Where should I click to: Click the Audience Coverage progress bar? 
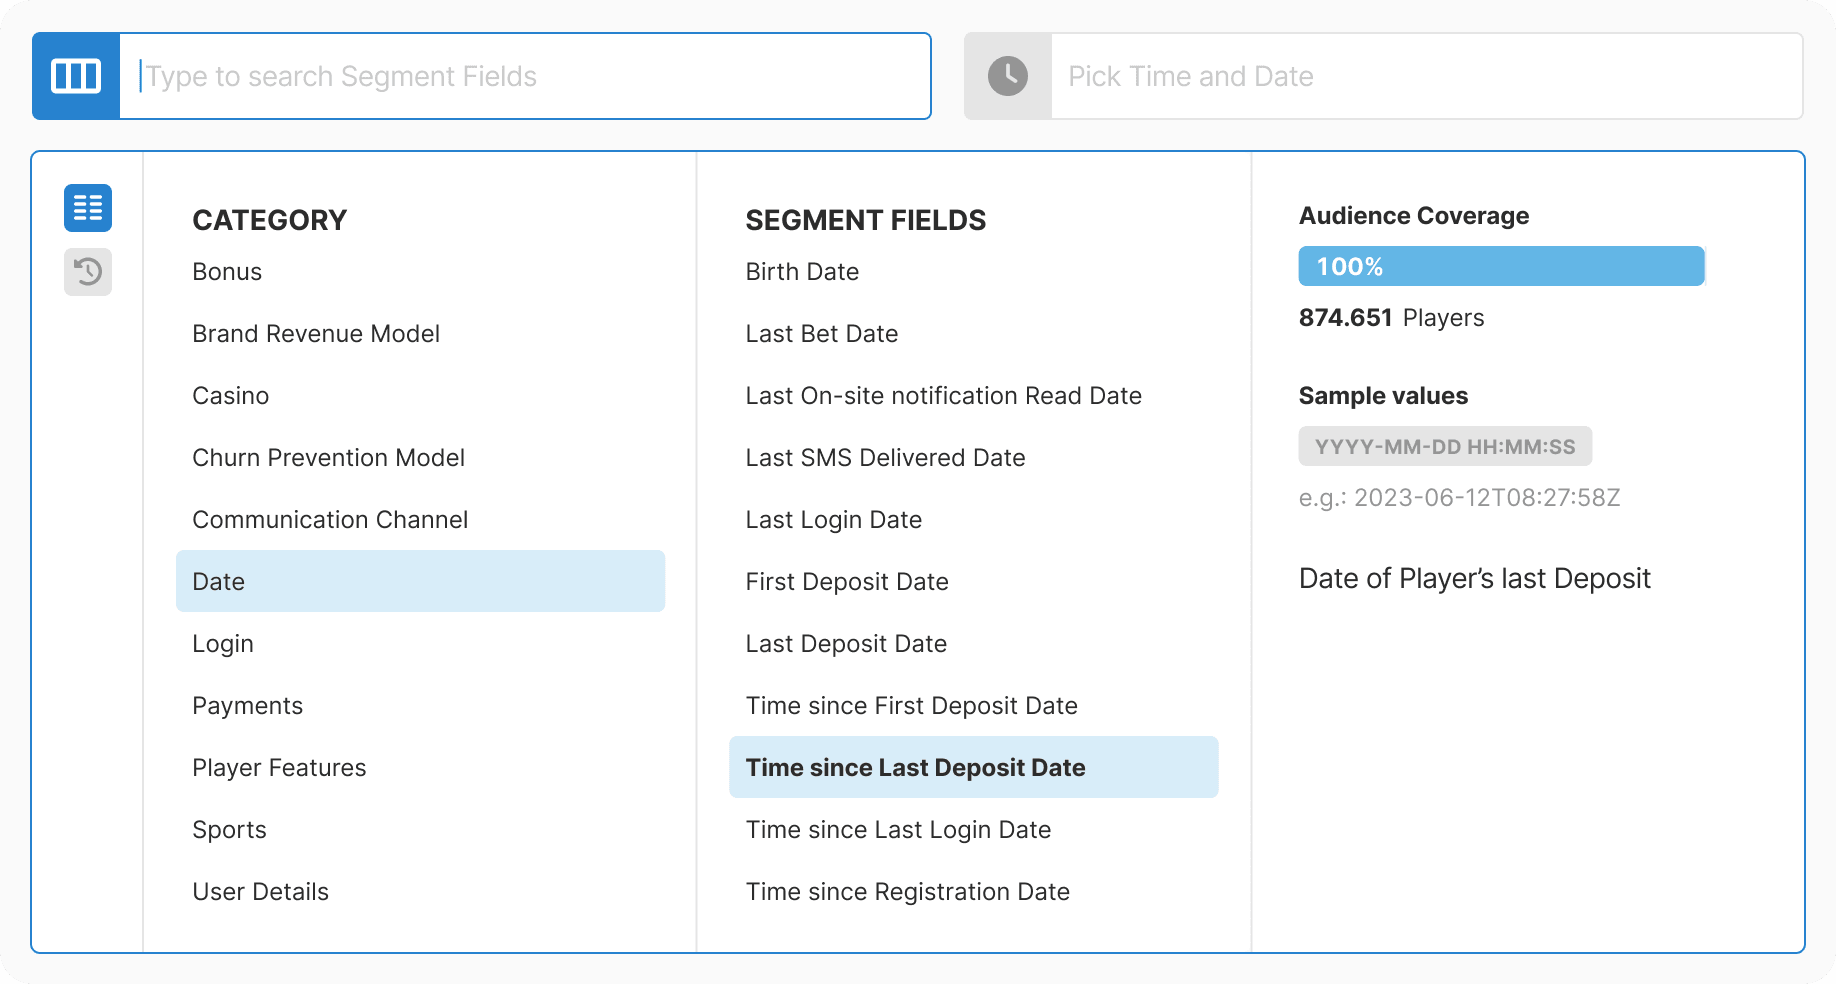(1500, 266)
